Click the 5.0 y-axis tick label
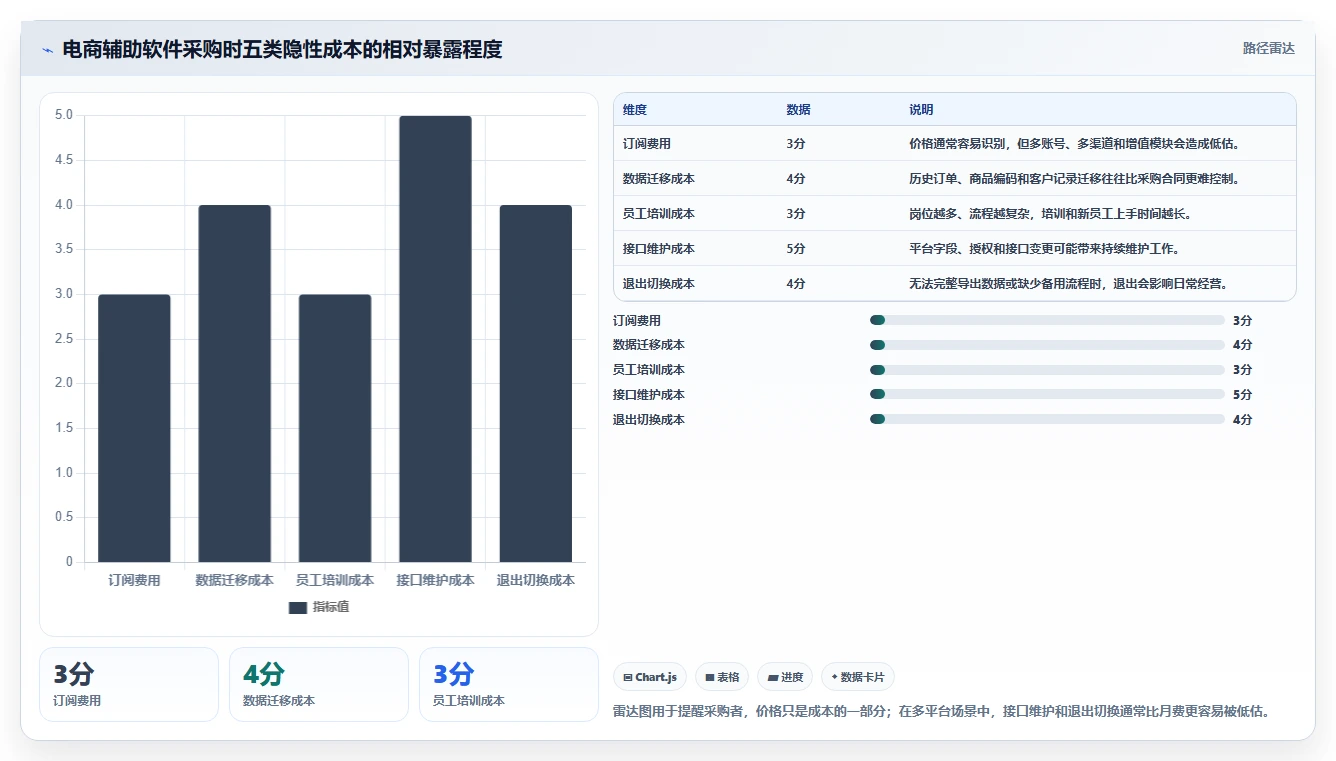The width and height of the screenshot is (1336, 761). (64, 115)
